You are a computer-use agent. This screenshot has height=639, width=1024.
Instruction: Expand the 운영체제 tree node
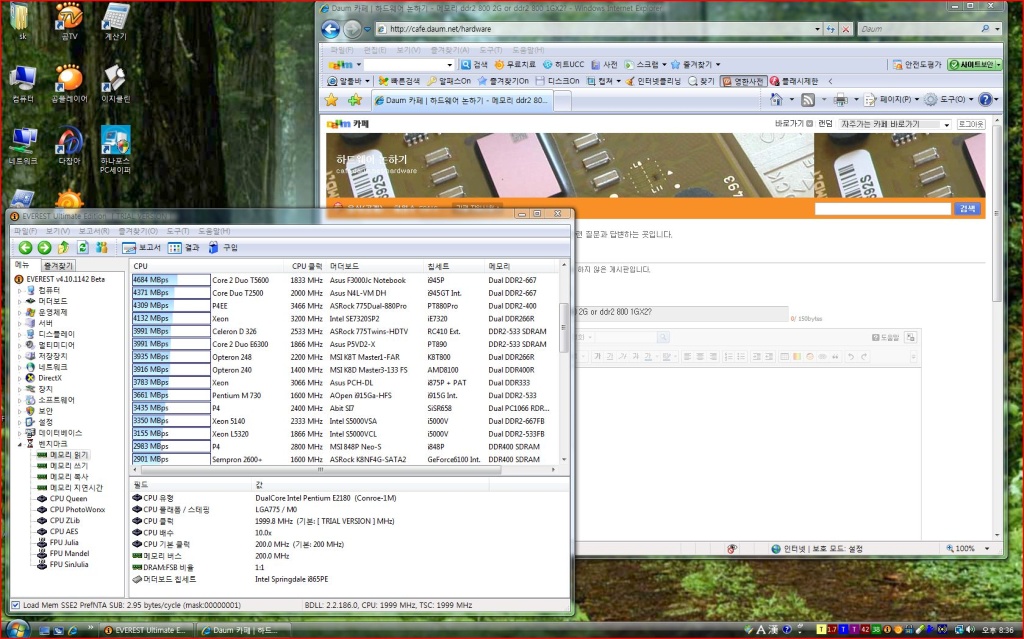(20, 312)
